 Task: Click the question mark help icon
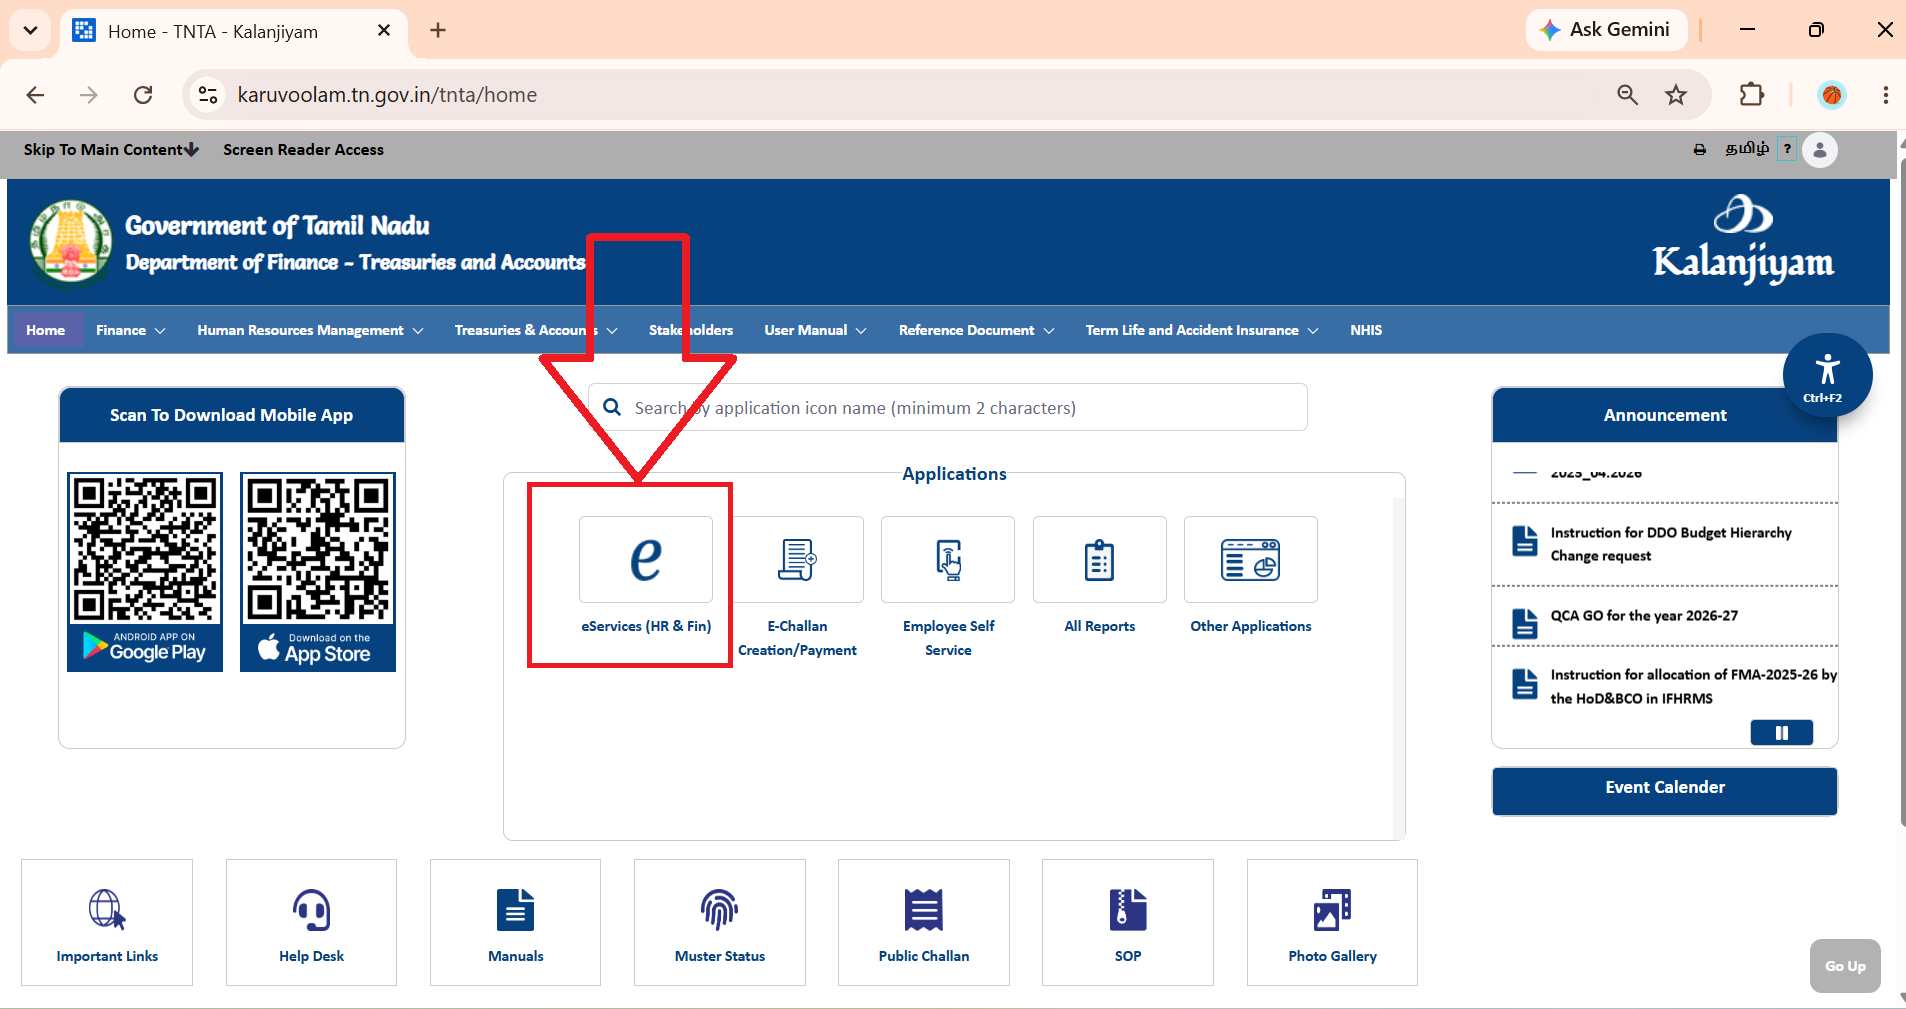pos(1787,149)
